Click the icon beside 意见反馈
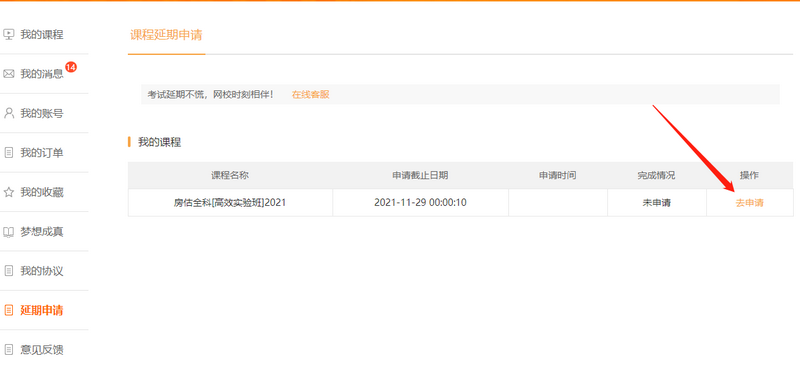Screen dimensions: 800x369 click(x=8, y=350)
